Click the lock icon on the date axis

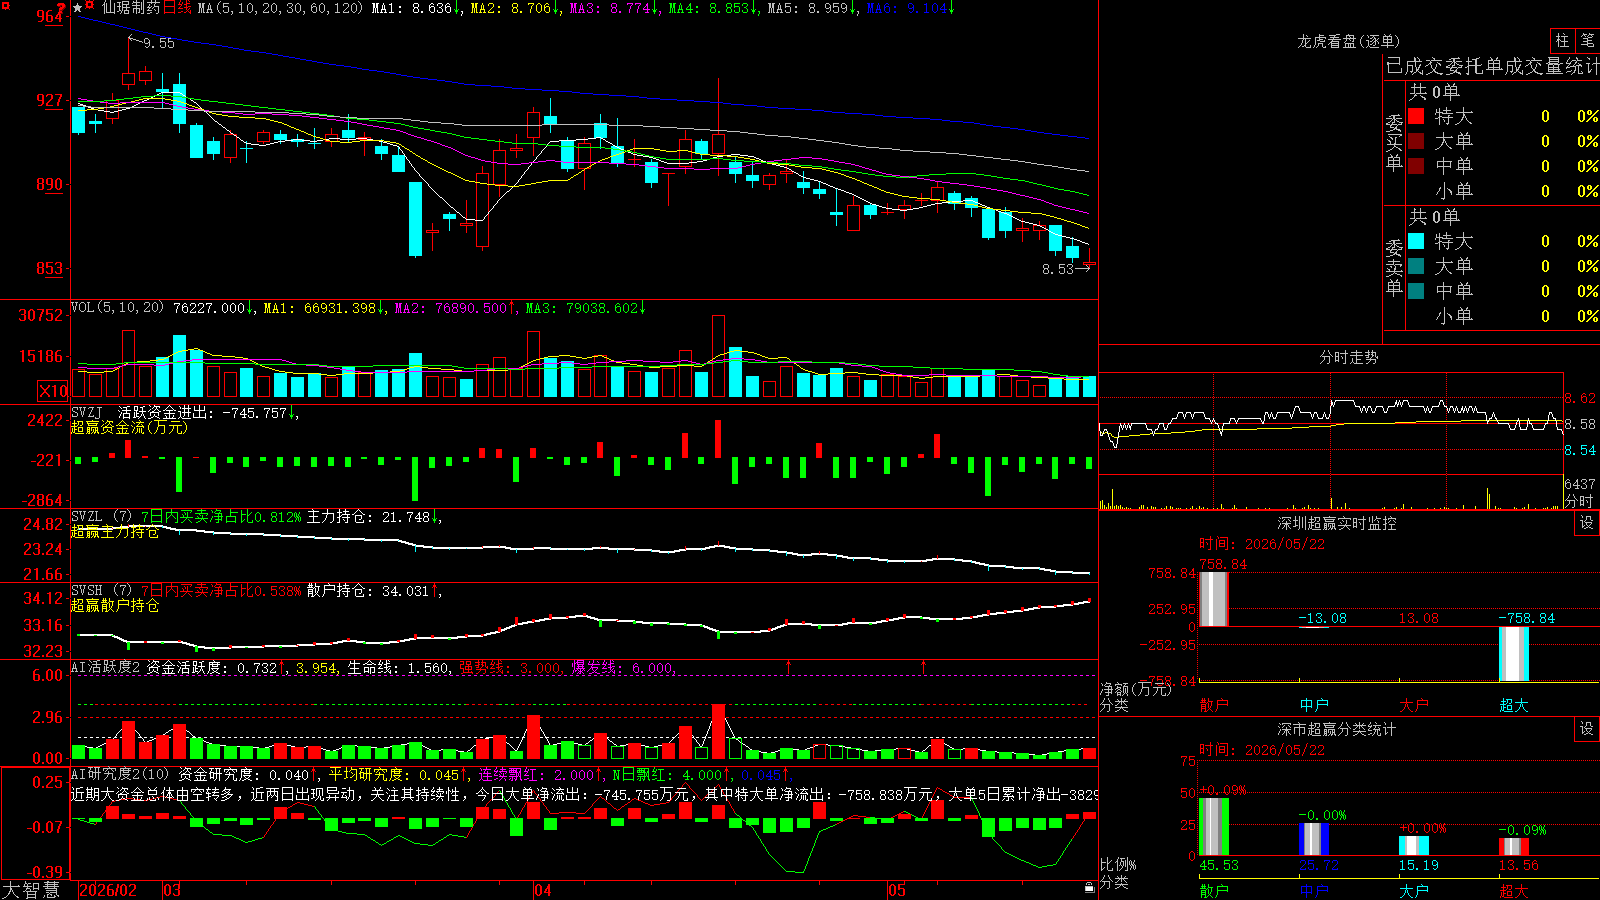coord(1089,888)
